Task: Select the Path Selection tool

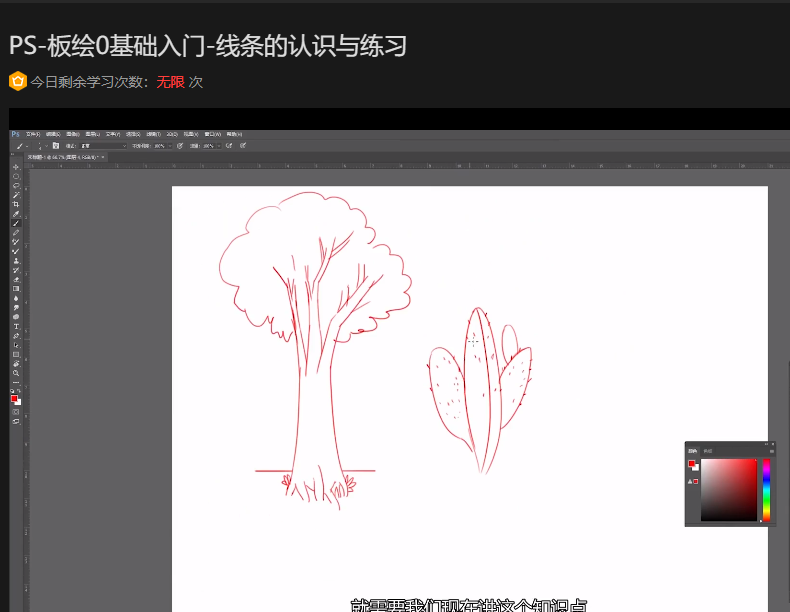Action: point(16,345)
